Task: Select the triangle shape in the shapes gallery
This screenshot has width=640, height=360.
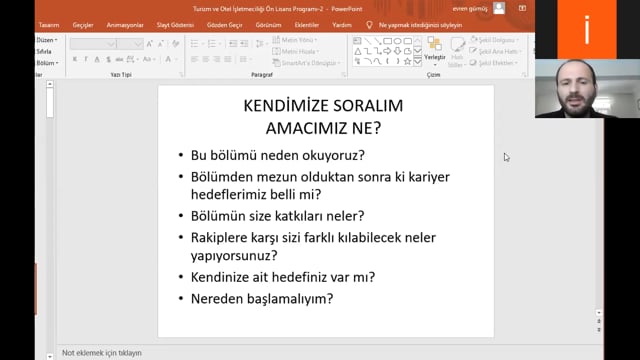Action: [358, 51]
